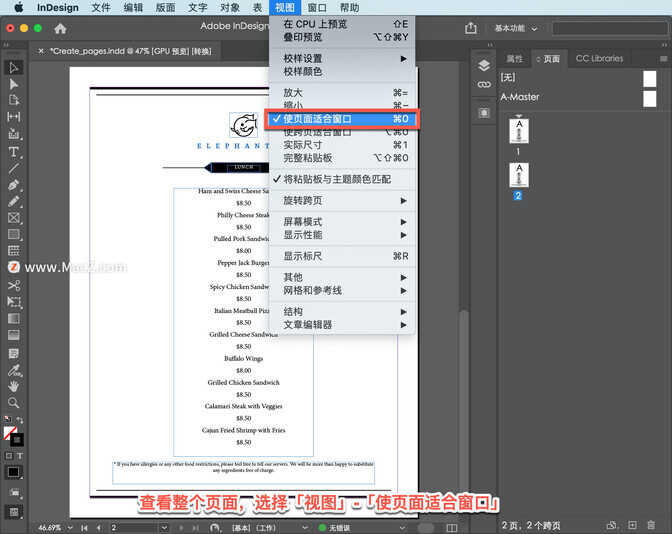Select the Eyedropper tool
This screenshot has height=534, width=672.
(14, 370)
